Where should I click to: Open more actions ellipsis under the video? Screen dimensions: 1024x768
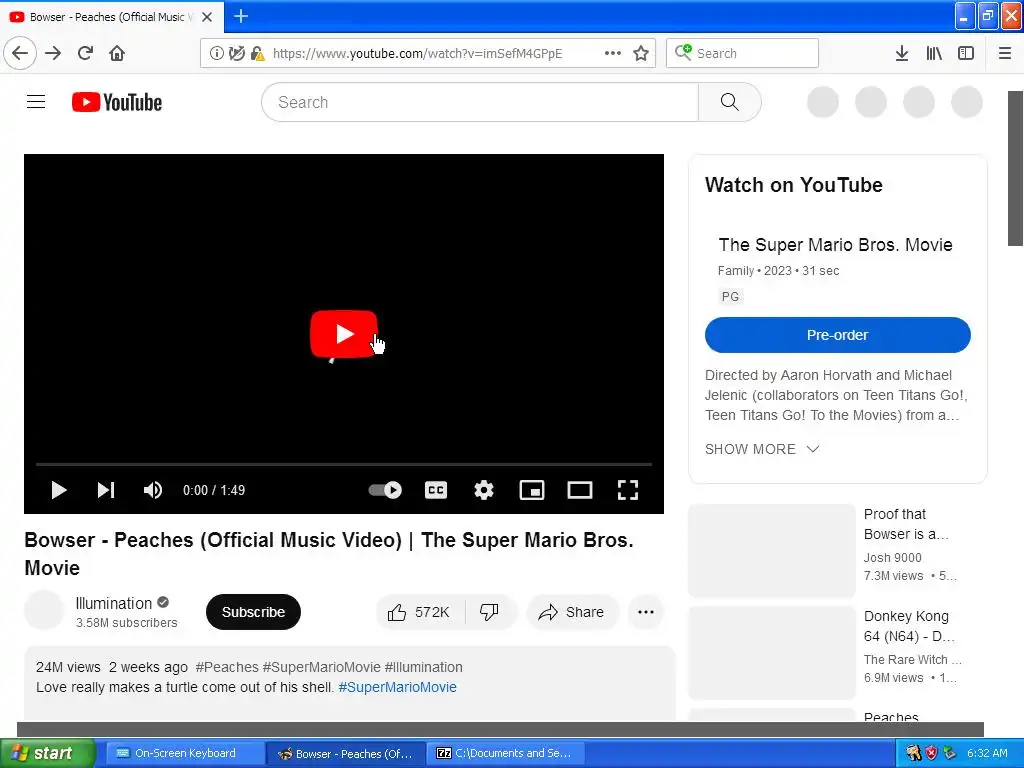[x=646, y=612]
